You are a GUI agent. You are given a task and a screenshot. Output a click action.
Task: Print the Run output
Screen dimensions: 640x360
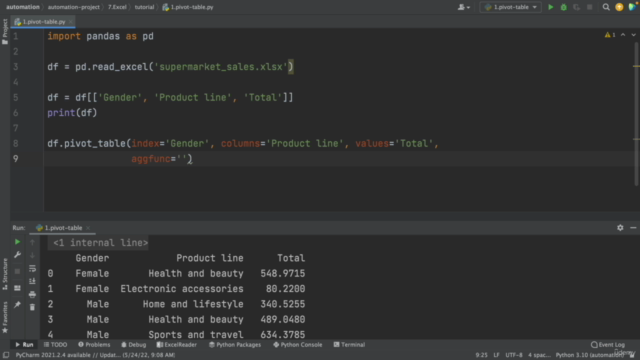click(x=32, y=294)
